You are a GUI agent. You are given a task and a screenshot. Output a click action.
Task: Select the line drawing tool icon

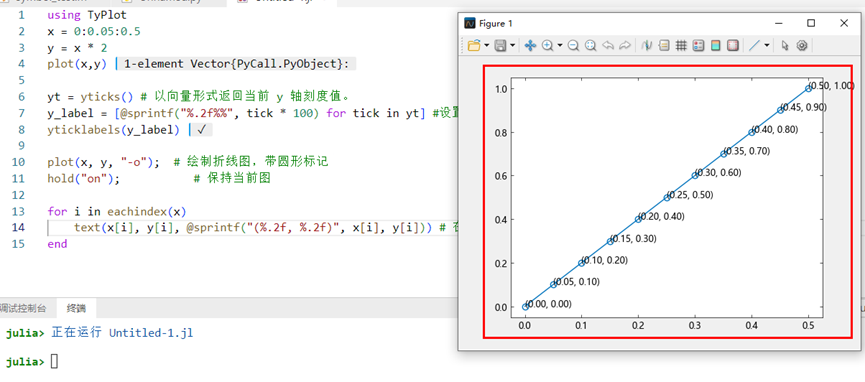coord(754,45)
